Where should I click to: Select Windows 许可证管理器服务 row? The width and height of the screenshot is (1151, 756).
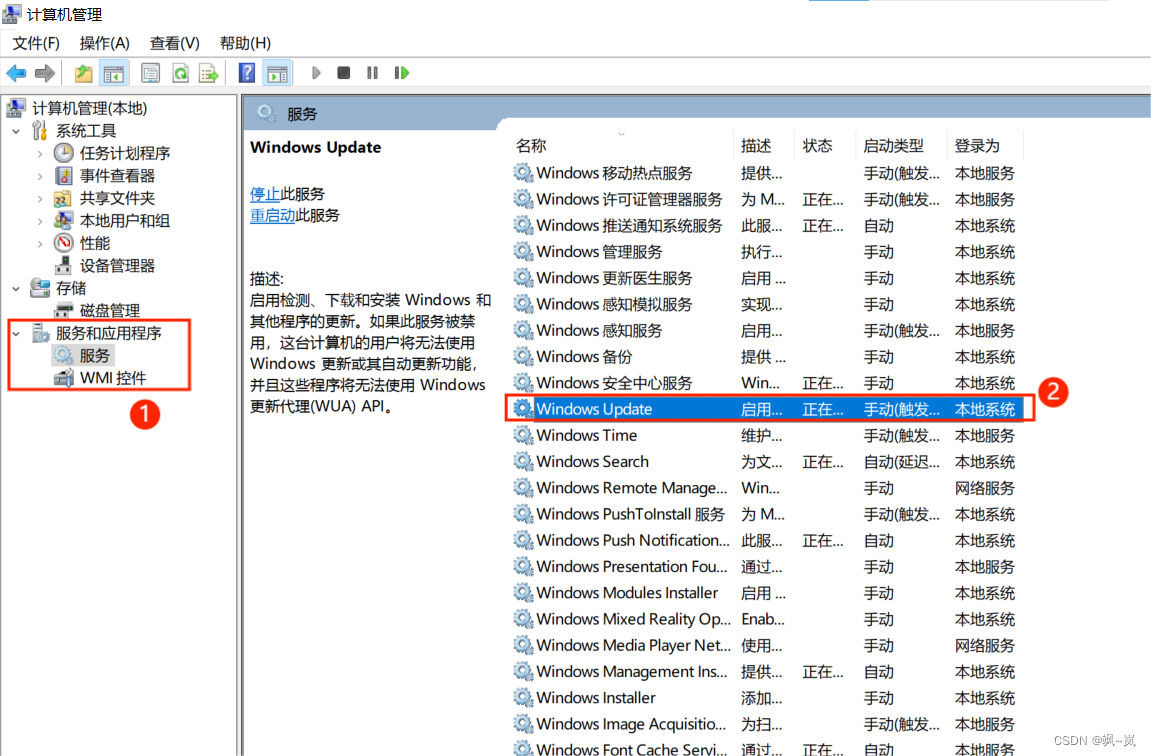click(766, 200)
